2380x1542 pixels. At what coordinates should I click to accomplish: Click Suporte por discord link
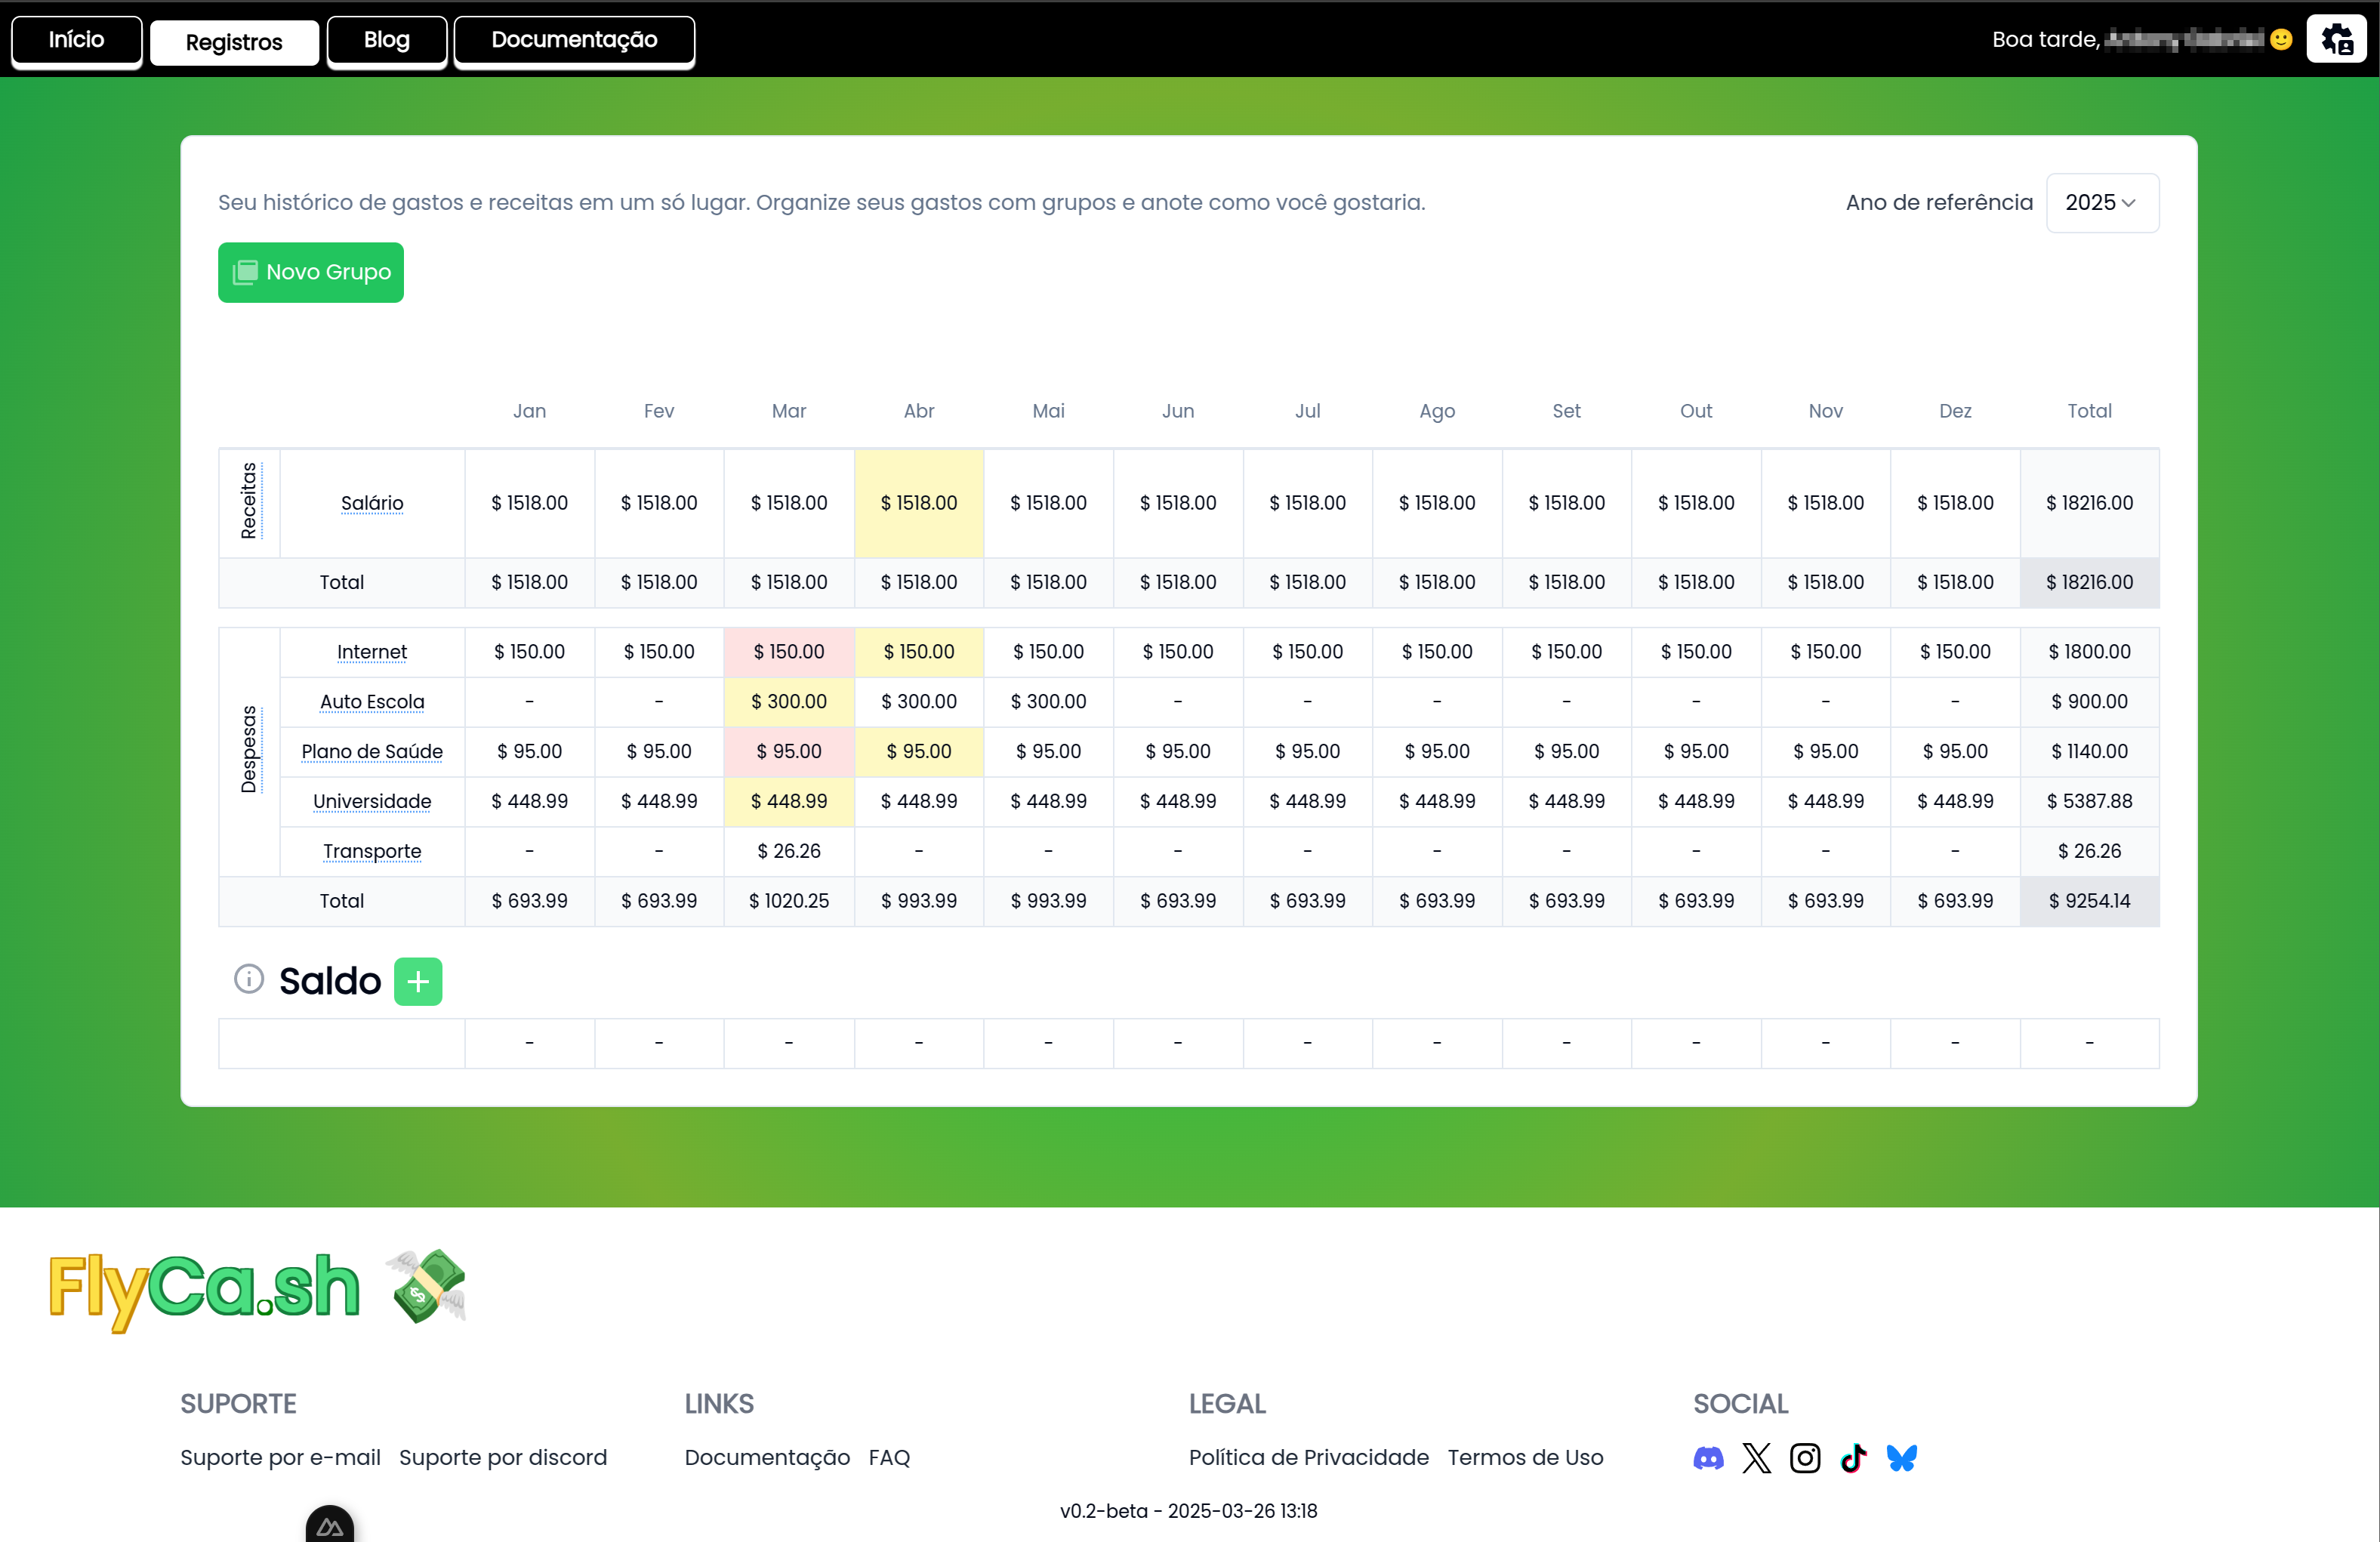[503, 1458]
